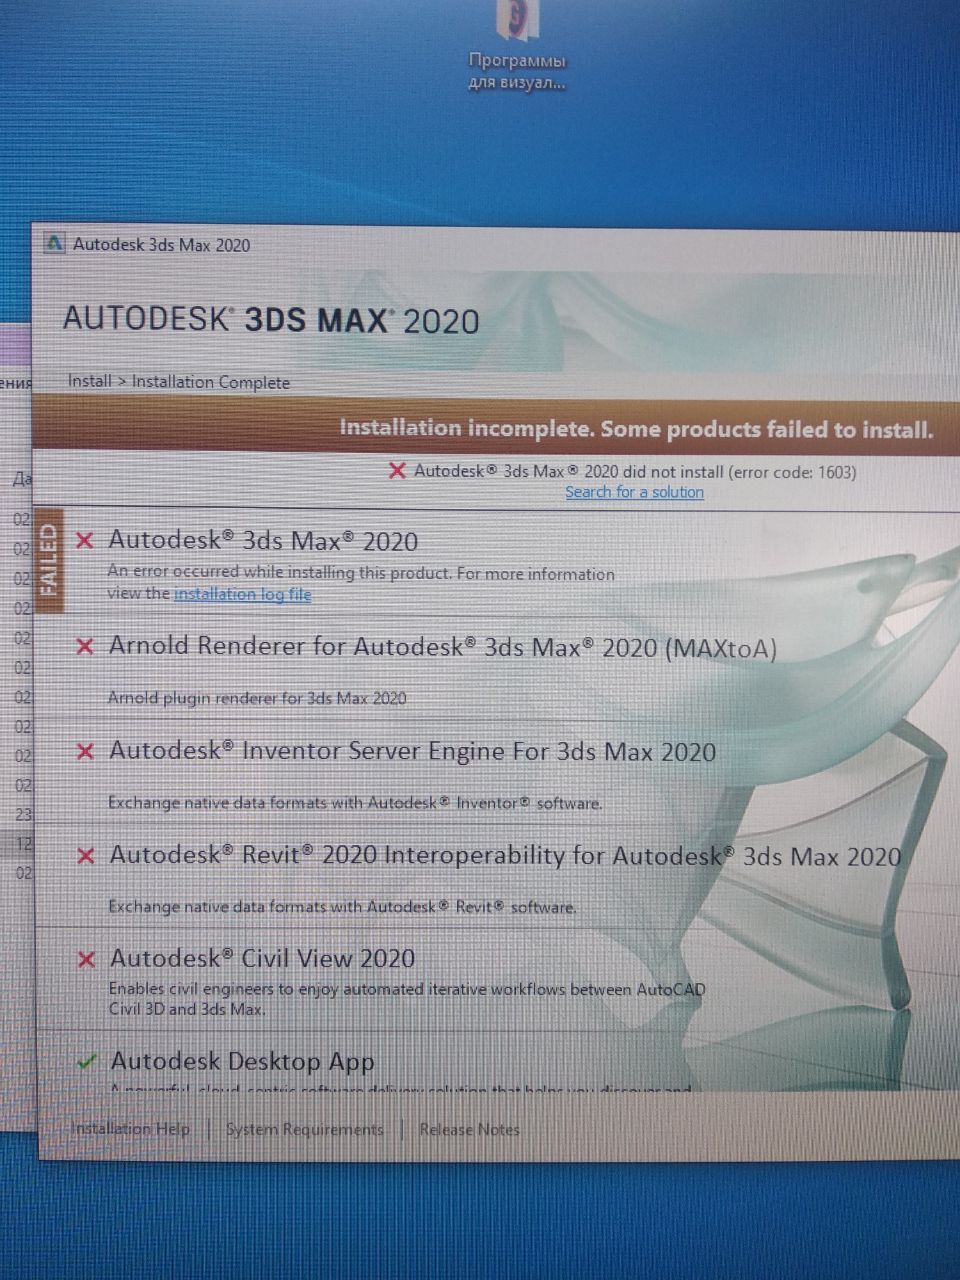960x1280 pixels.
Task: Click the red X next to Revit 2020 Interoperability
Action: (86, 856)
